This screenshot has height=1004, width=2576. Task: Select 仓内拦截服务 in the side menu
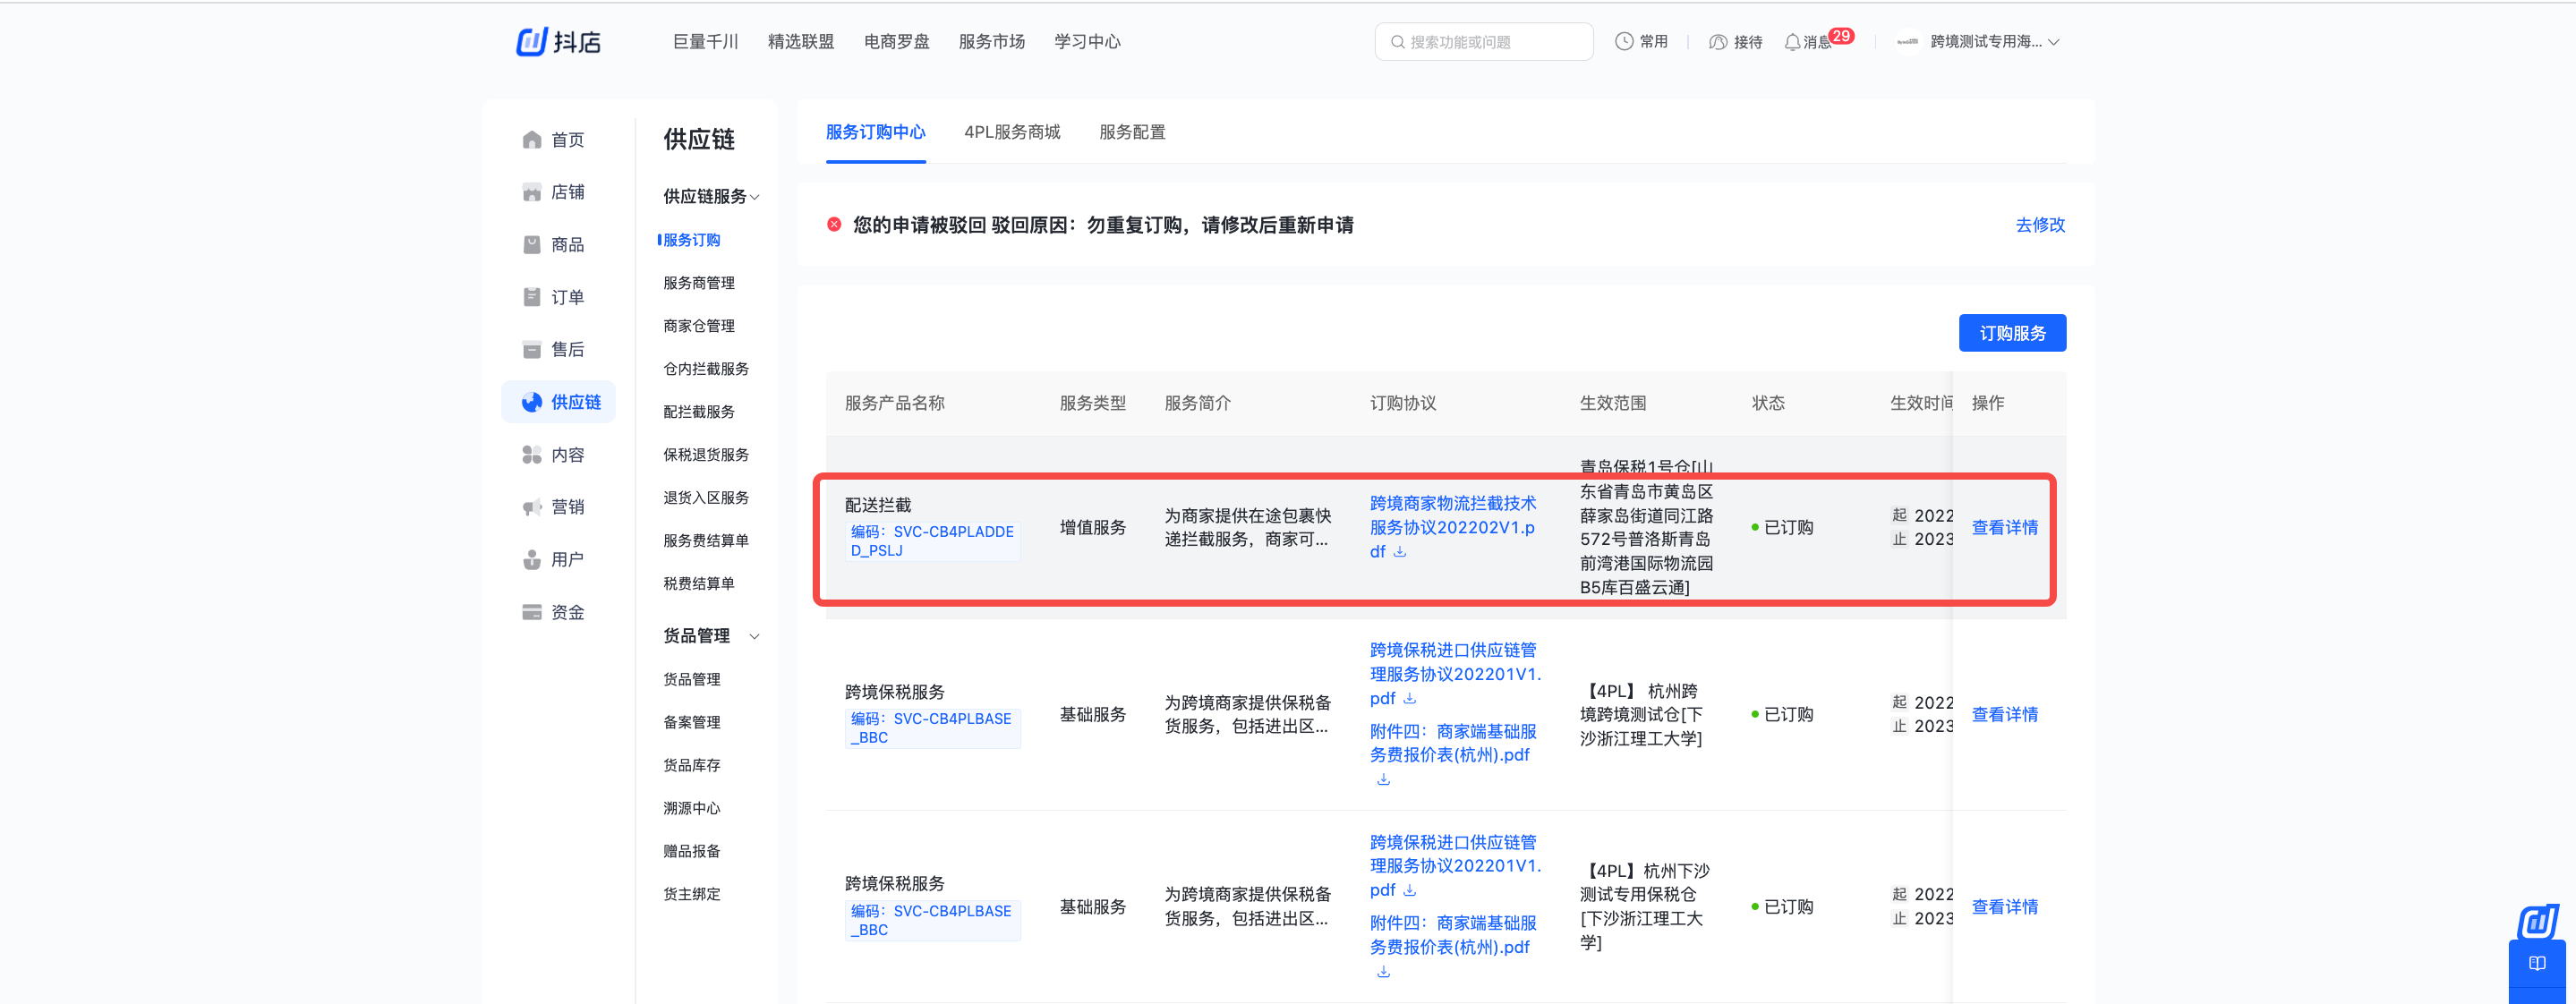point(705,369)
